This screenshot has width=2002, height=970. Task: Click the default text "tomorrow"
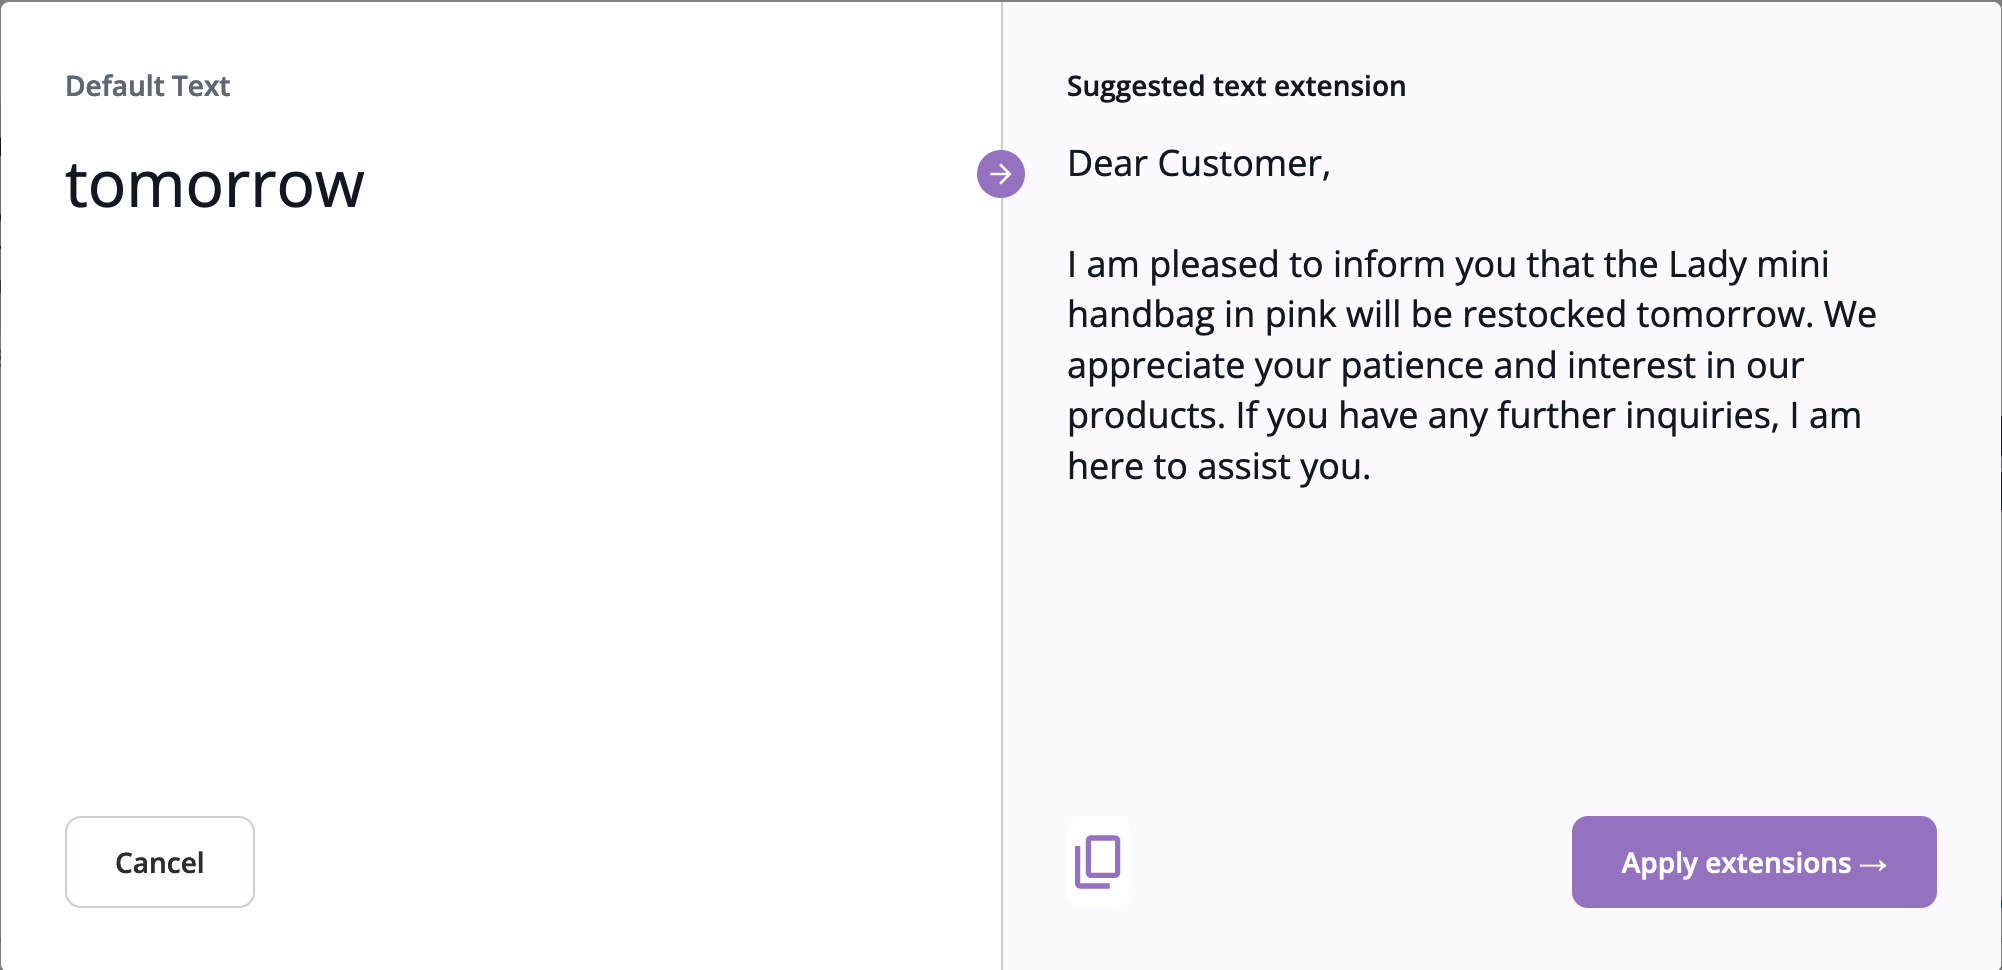tap(215, 185)
